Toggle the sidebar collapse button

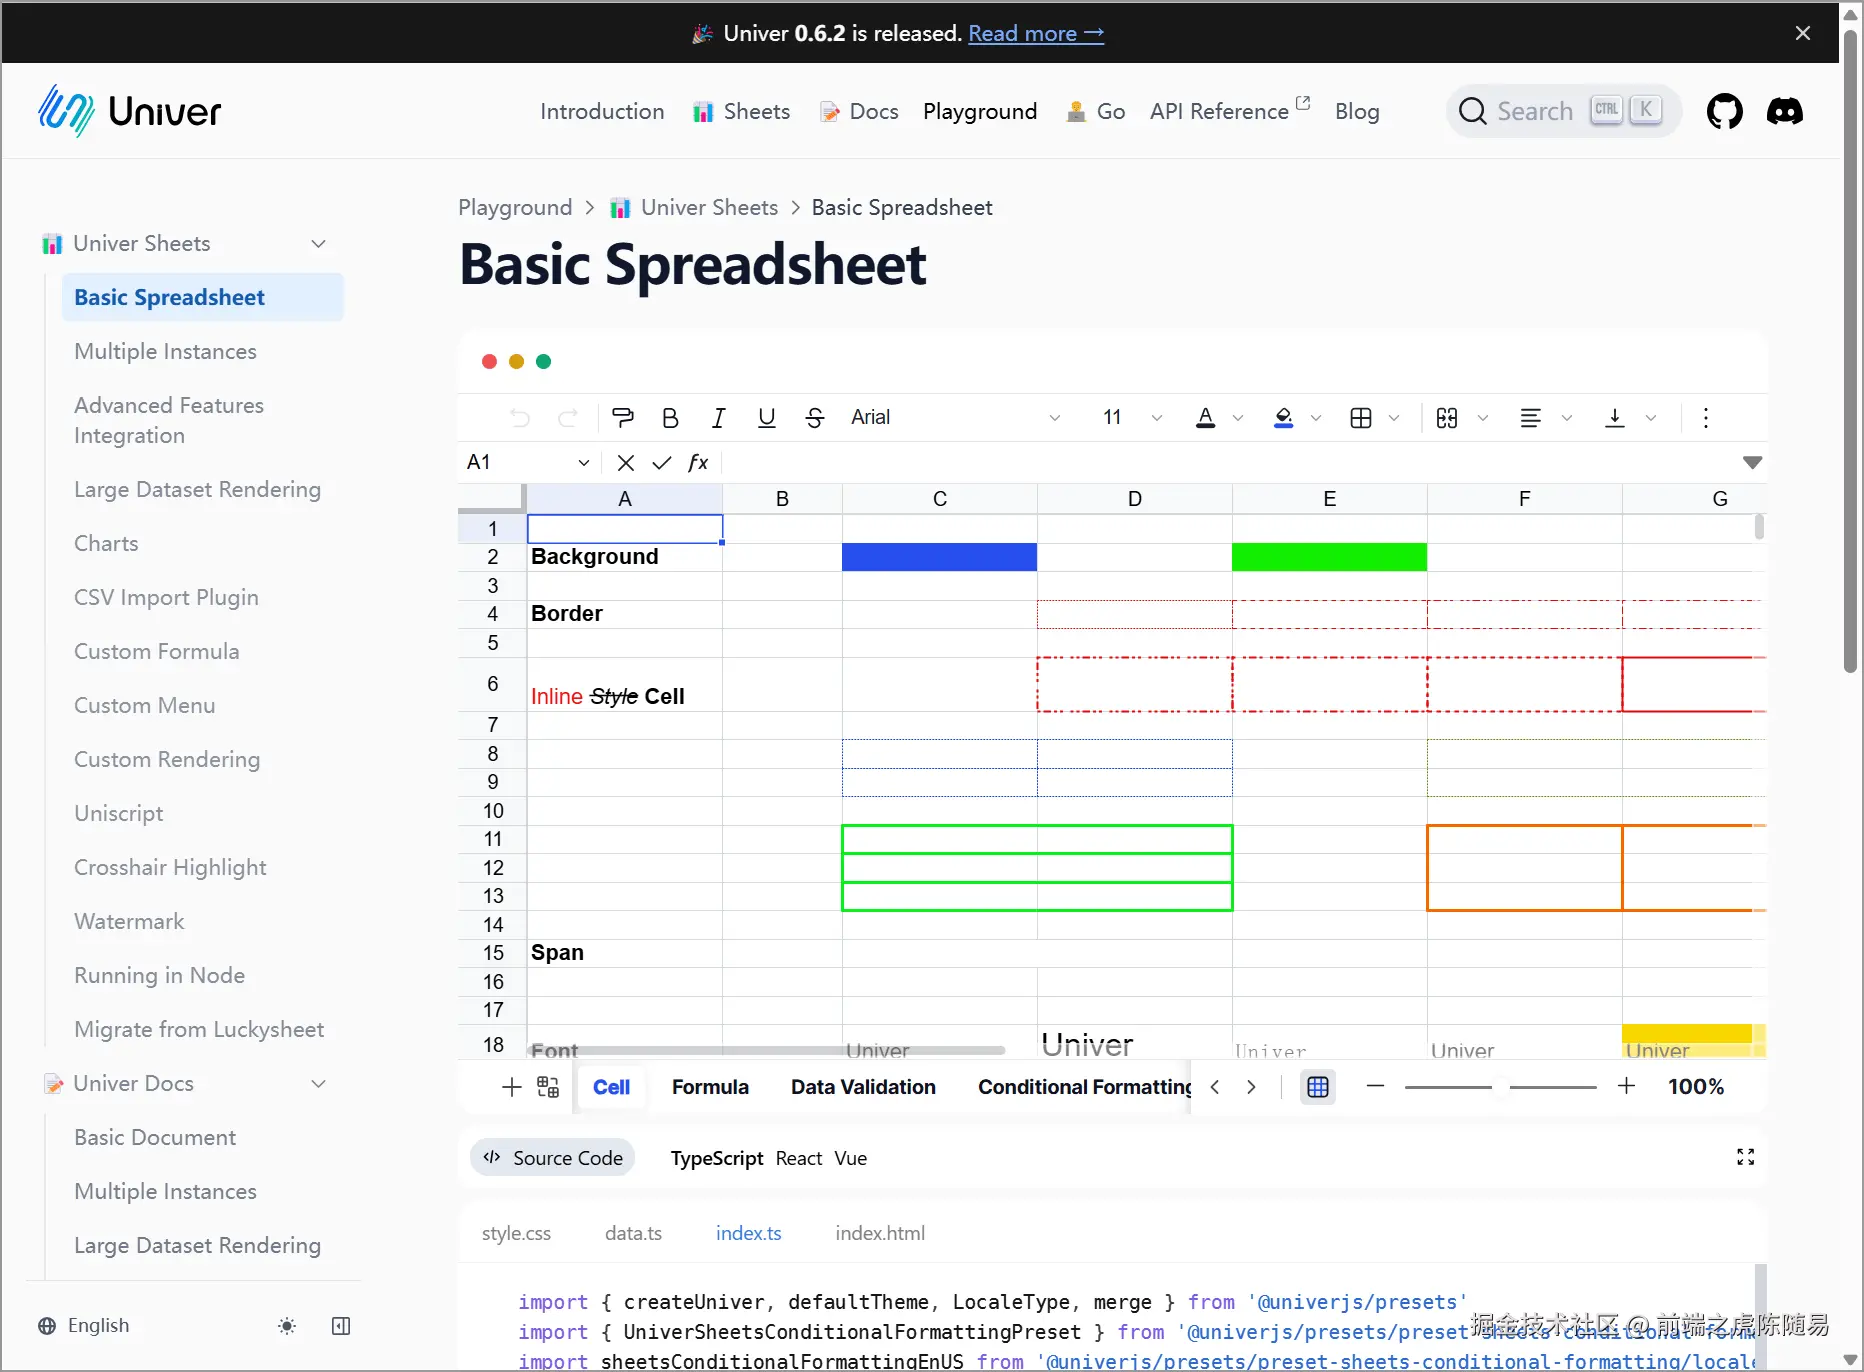point(341,1326)
